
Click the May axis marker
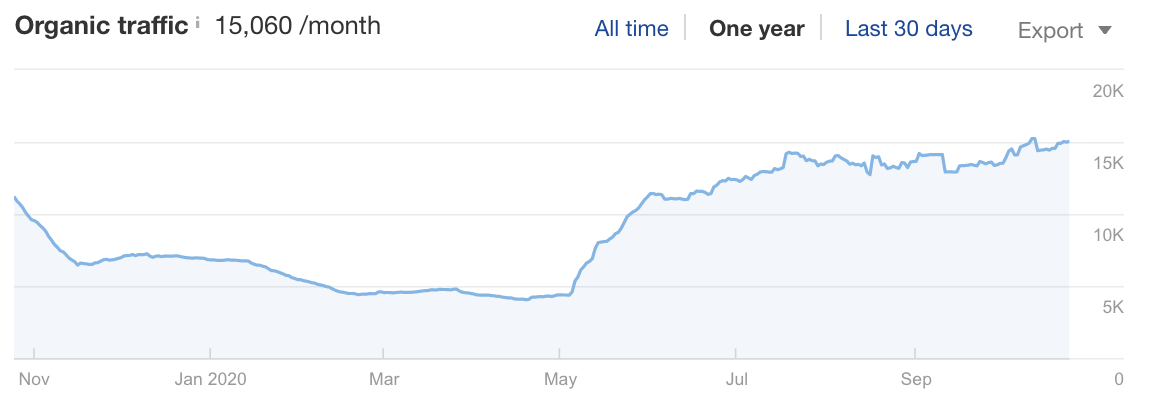pyautogui.click(x=563, y=379)
